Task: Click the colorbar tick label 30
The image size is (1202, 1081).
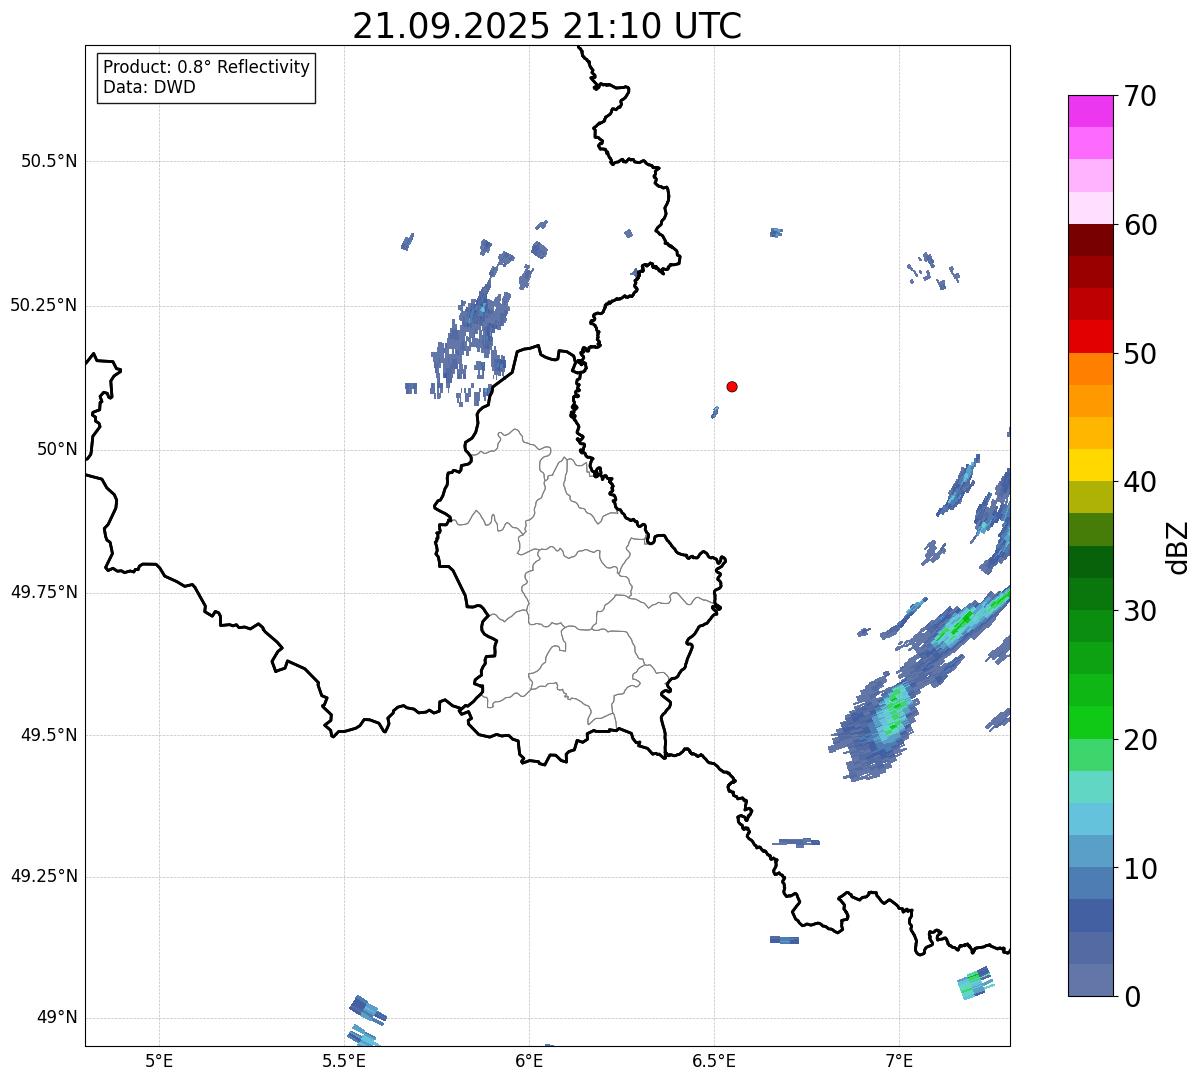Action: click(x=1140, y=611)
